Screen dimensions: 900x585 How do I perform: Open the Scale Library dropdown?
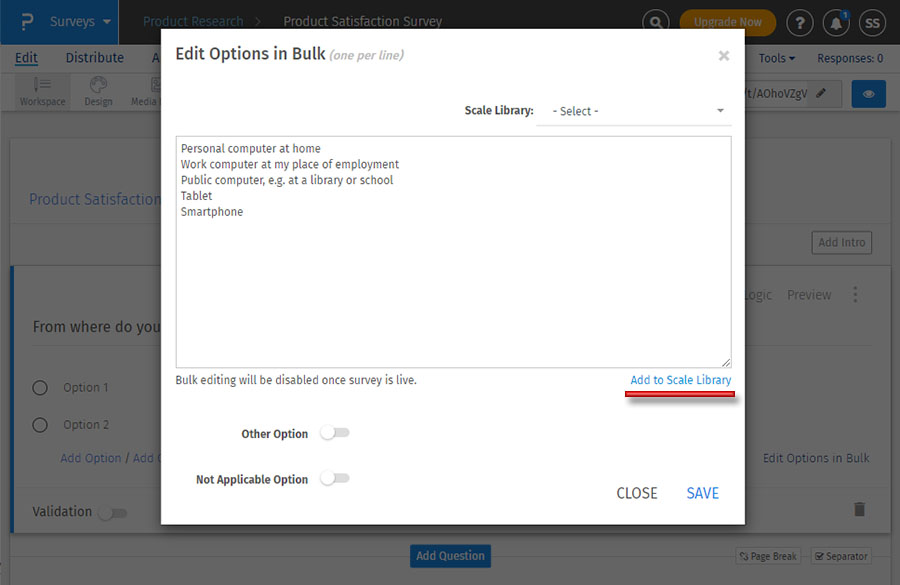635,111
